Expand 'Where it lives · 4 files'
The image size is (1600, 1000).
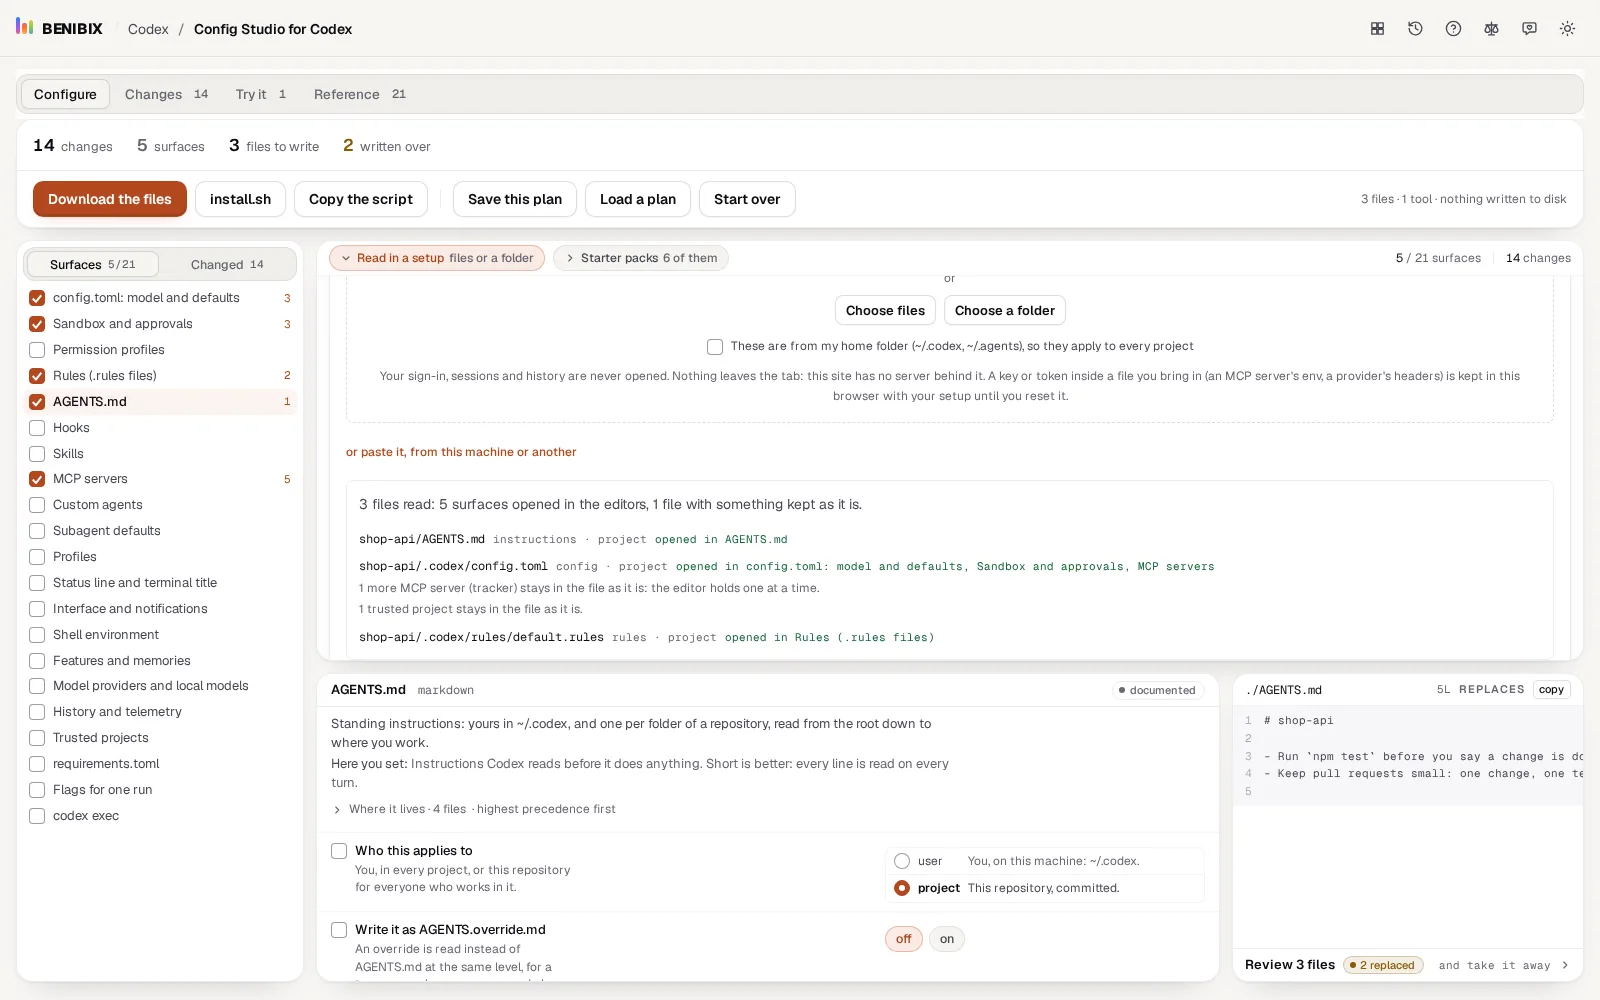474,809
